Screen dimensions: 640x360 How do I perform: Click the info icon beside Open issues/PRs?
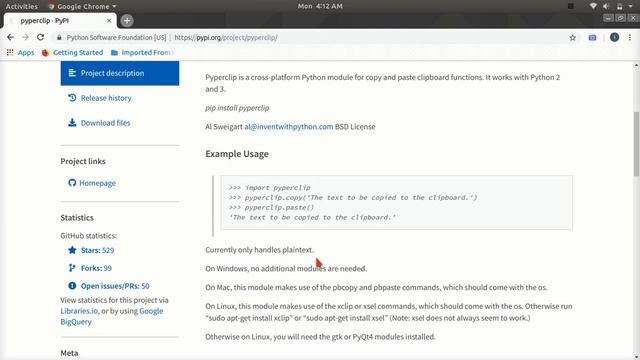point(72,286)
